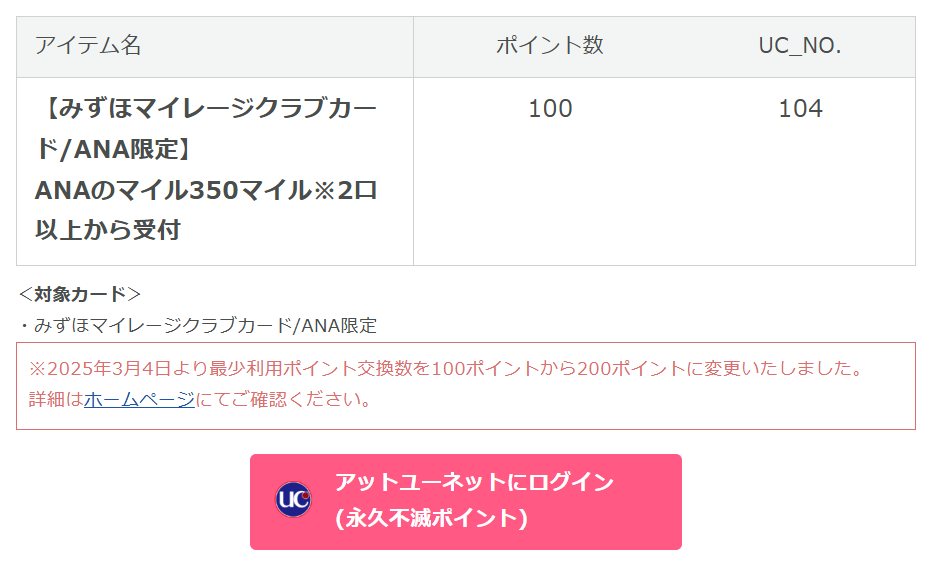
Task: Click the にてご確認ください text after link
Action: coord(284,400)
